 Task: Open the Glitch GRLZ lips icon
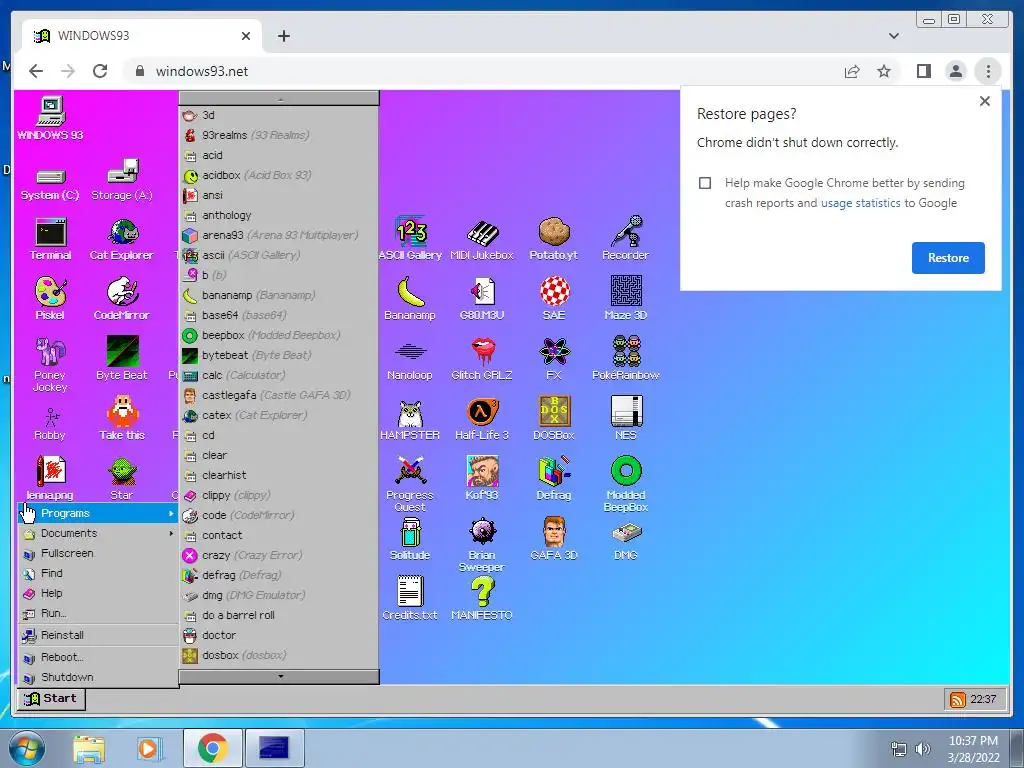click(482, 359)
